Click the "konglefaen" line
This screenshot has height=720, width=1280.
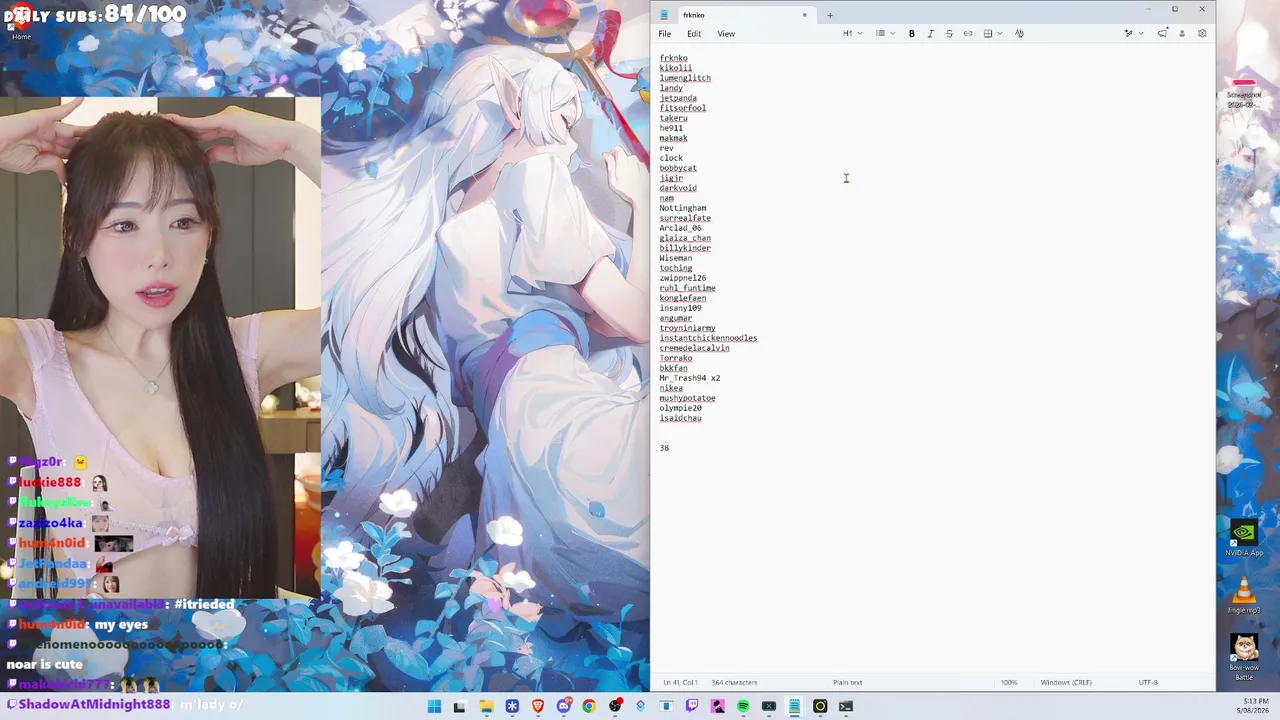tap(683, 298)
